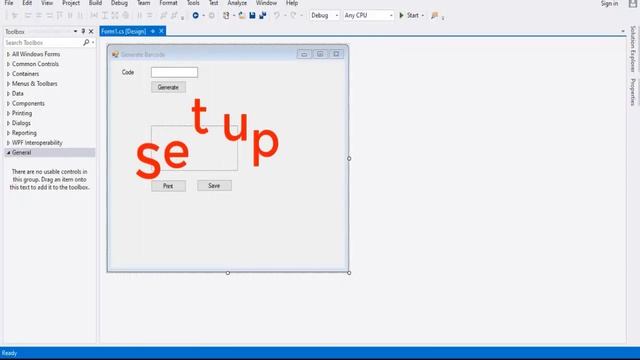Click the form icon in Generate Barcode title bar
Viewport: 640px width, 360px height.
point(115,54)
